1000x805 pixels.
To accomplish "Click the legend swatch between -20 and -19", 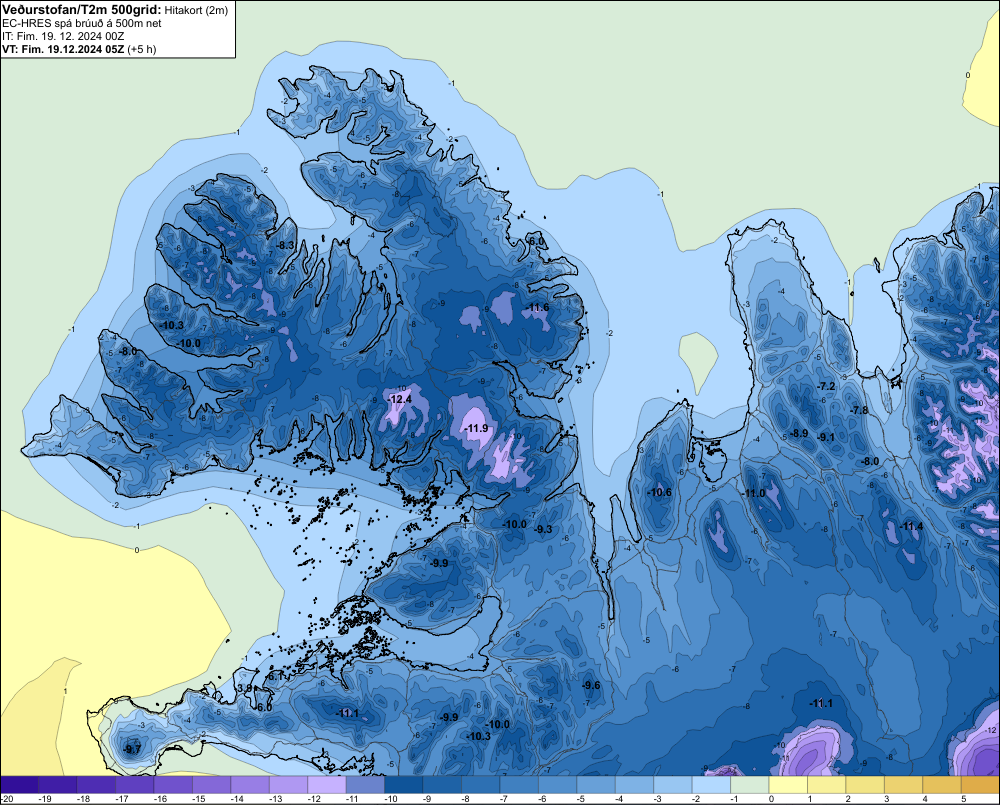I will coord(20,785).
